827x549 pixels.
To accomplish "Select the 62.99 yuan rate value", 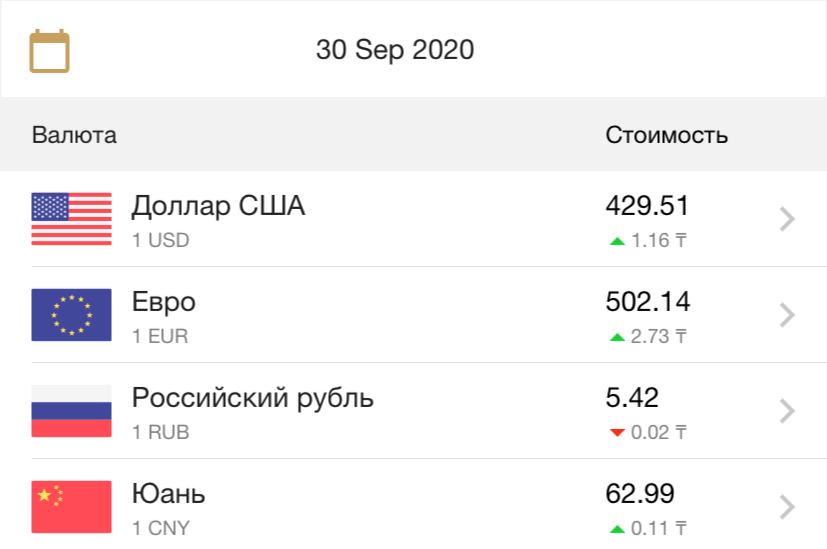I will click(x=640, y=494).
